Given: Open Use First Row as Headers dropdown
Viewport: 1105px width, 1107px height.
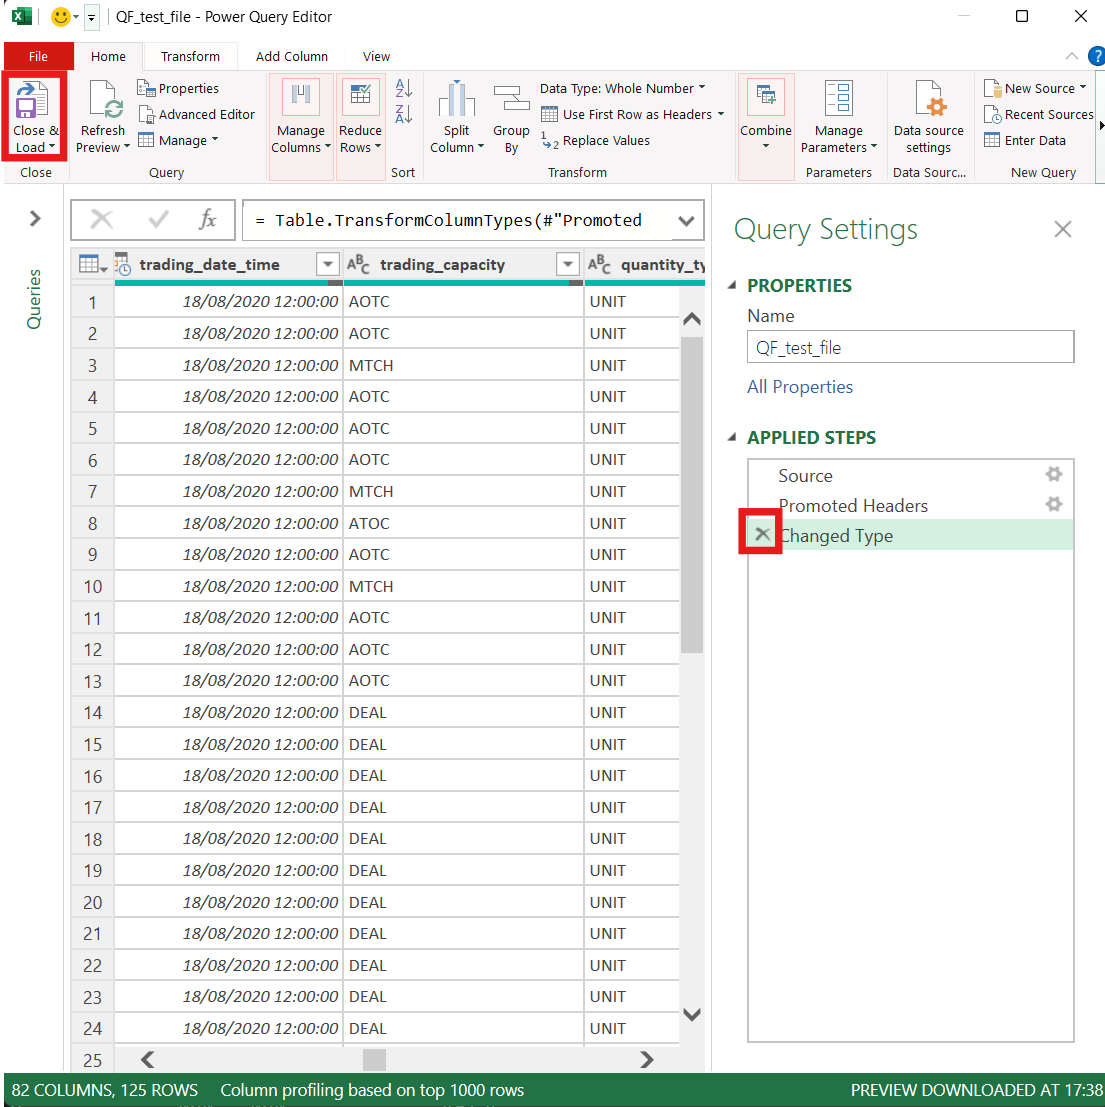Looking at the screenshot, I should point(633,114).
